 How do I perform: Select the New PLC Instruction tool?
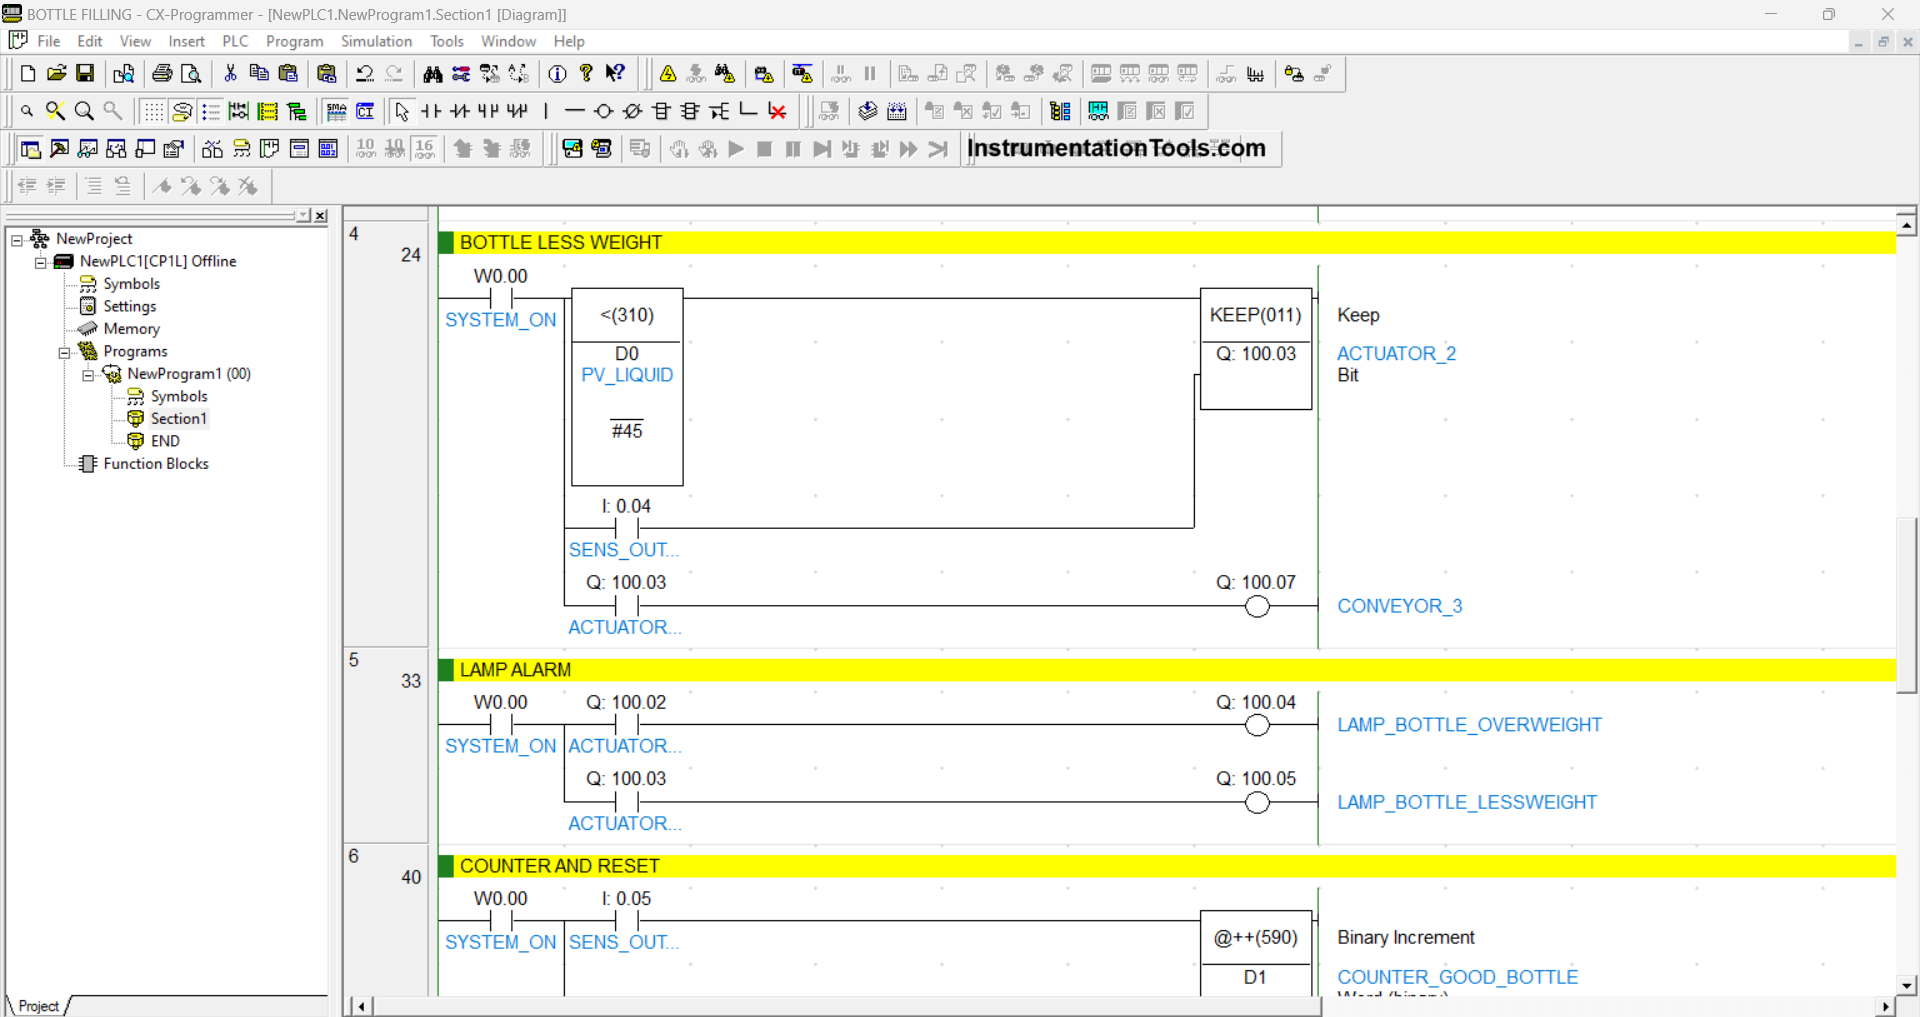(x=661, y=111)
